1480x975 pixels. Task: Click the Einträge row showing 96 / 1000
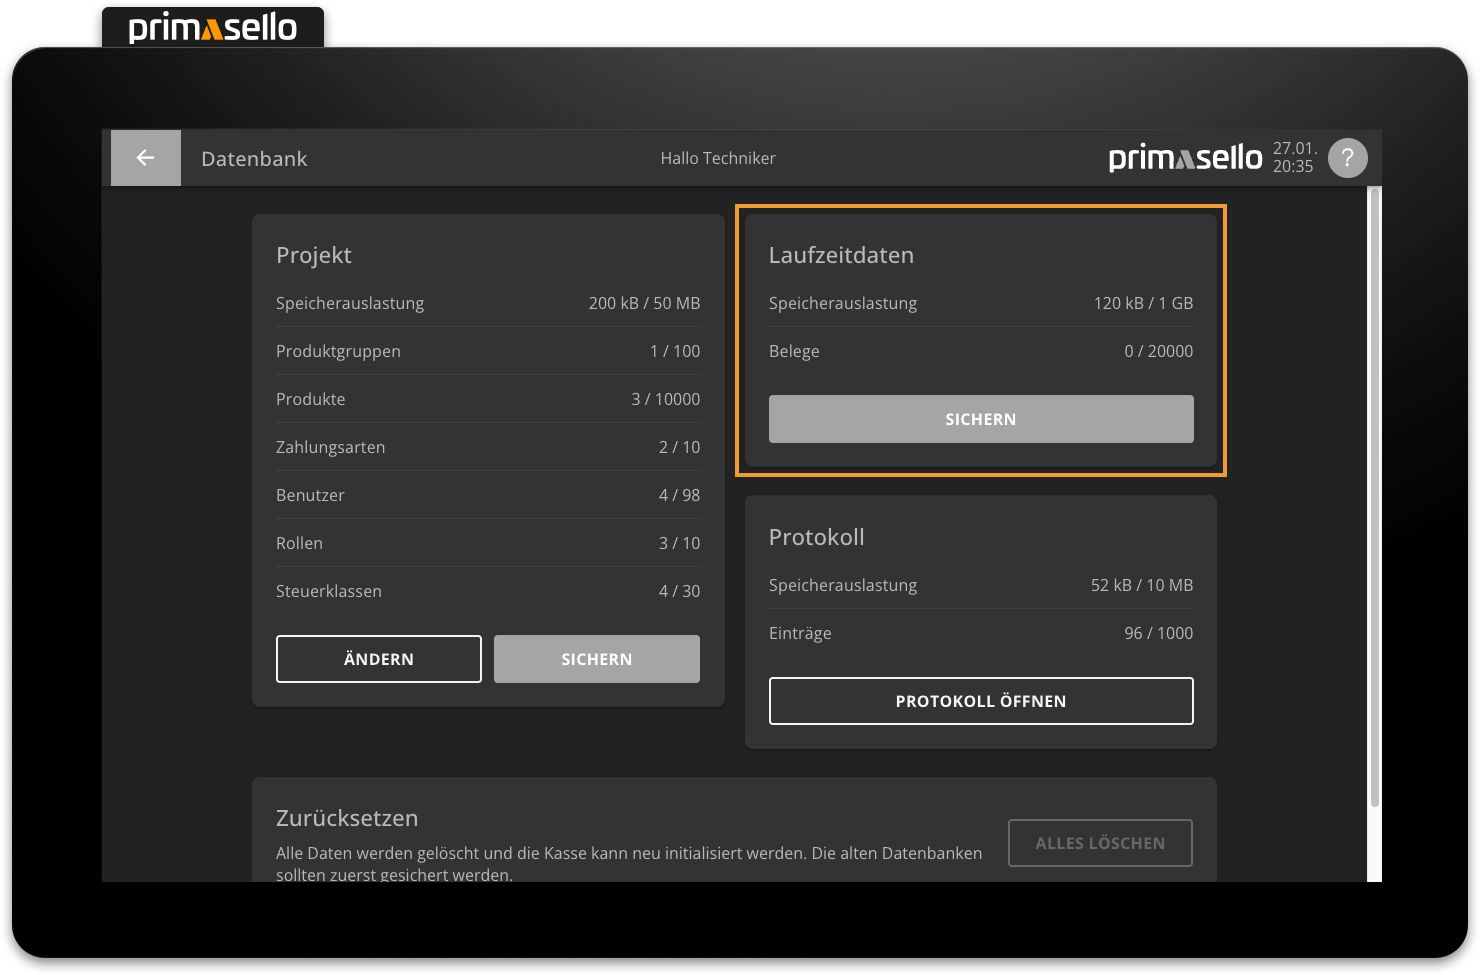click(x=980, y=632)
